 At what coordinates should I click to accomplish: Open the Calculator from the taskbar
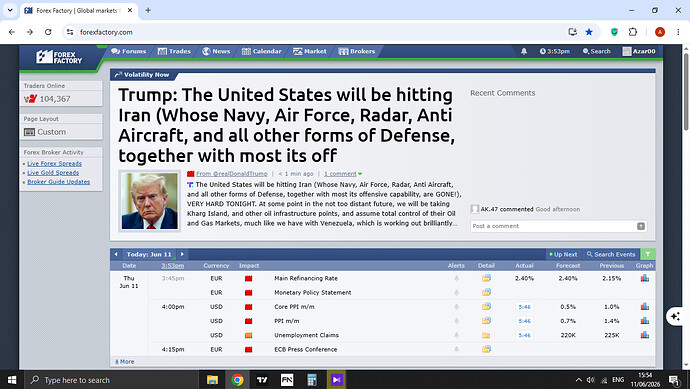click(x=312, y=380)
